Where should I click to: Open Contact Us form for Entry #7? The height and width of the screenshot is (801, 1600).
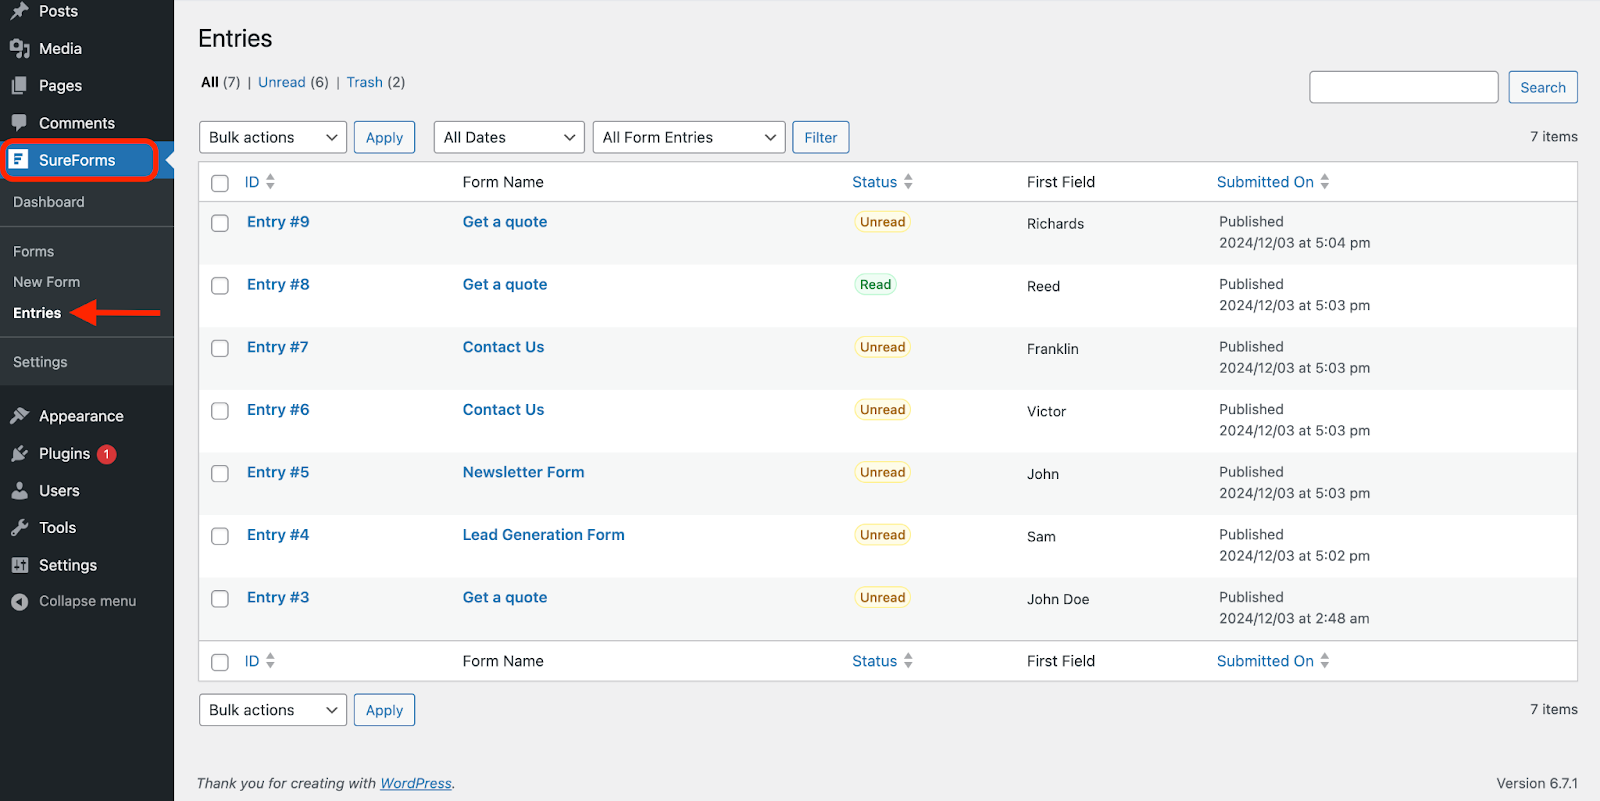(x=504, y=347)
